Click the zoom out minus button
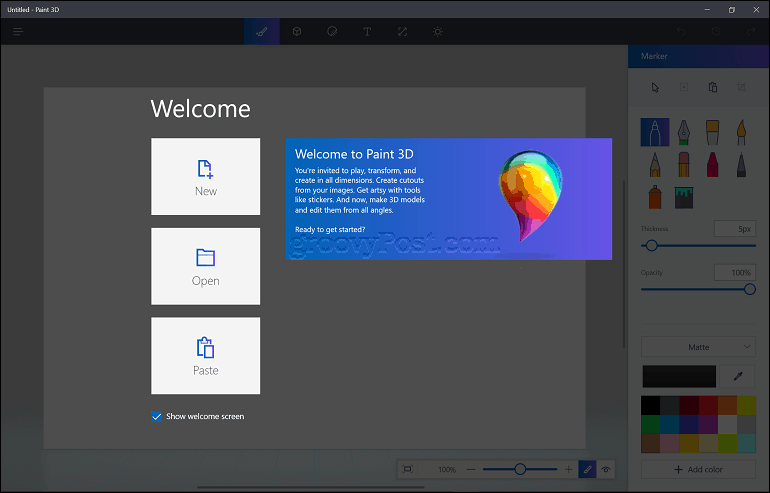 coord(471,469)
